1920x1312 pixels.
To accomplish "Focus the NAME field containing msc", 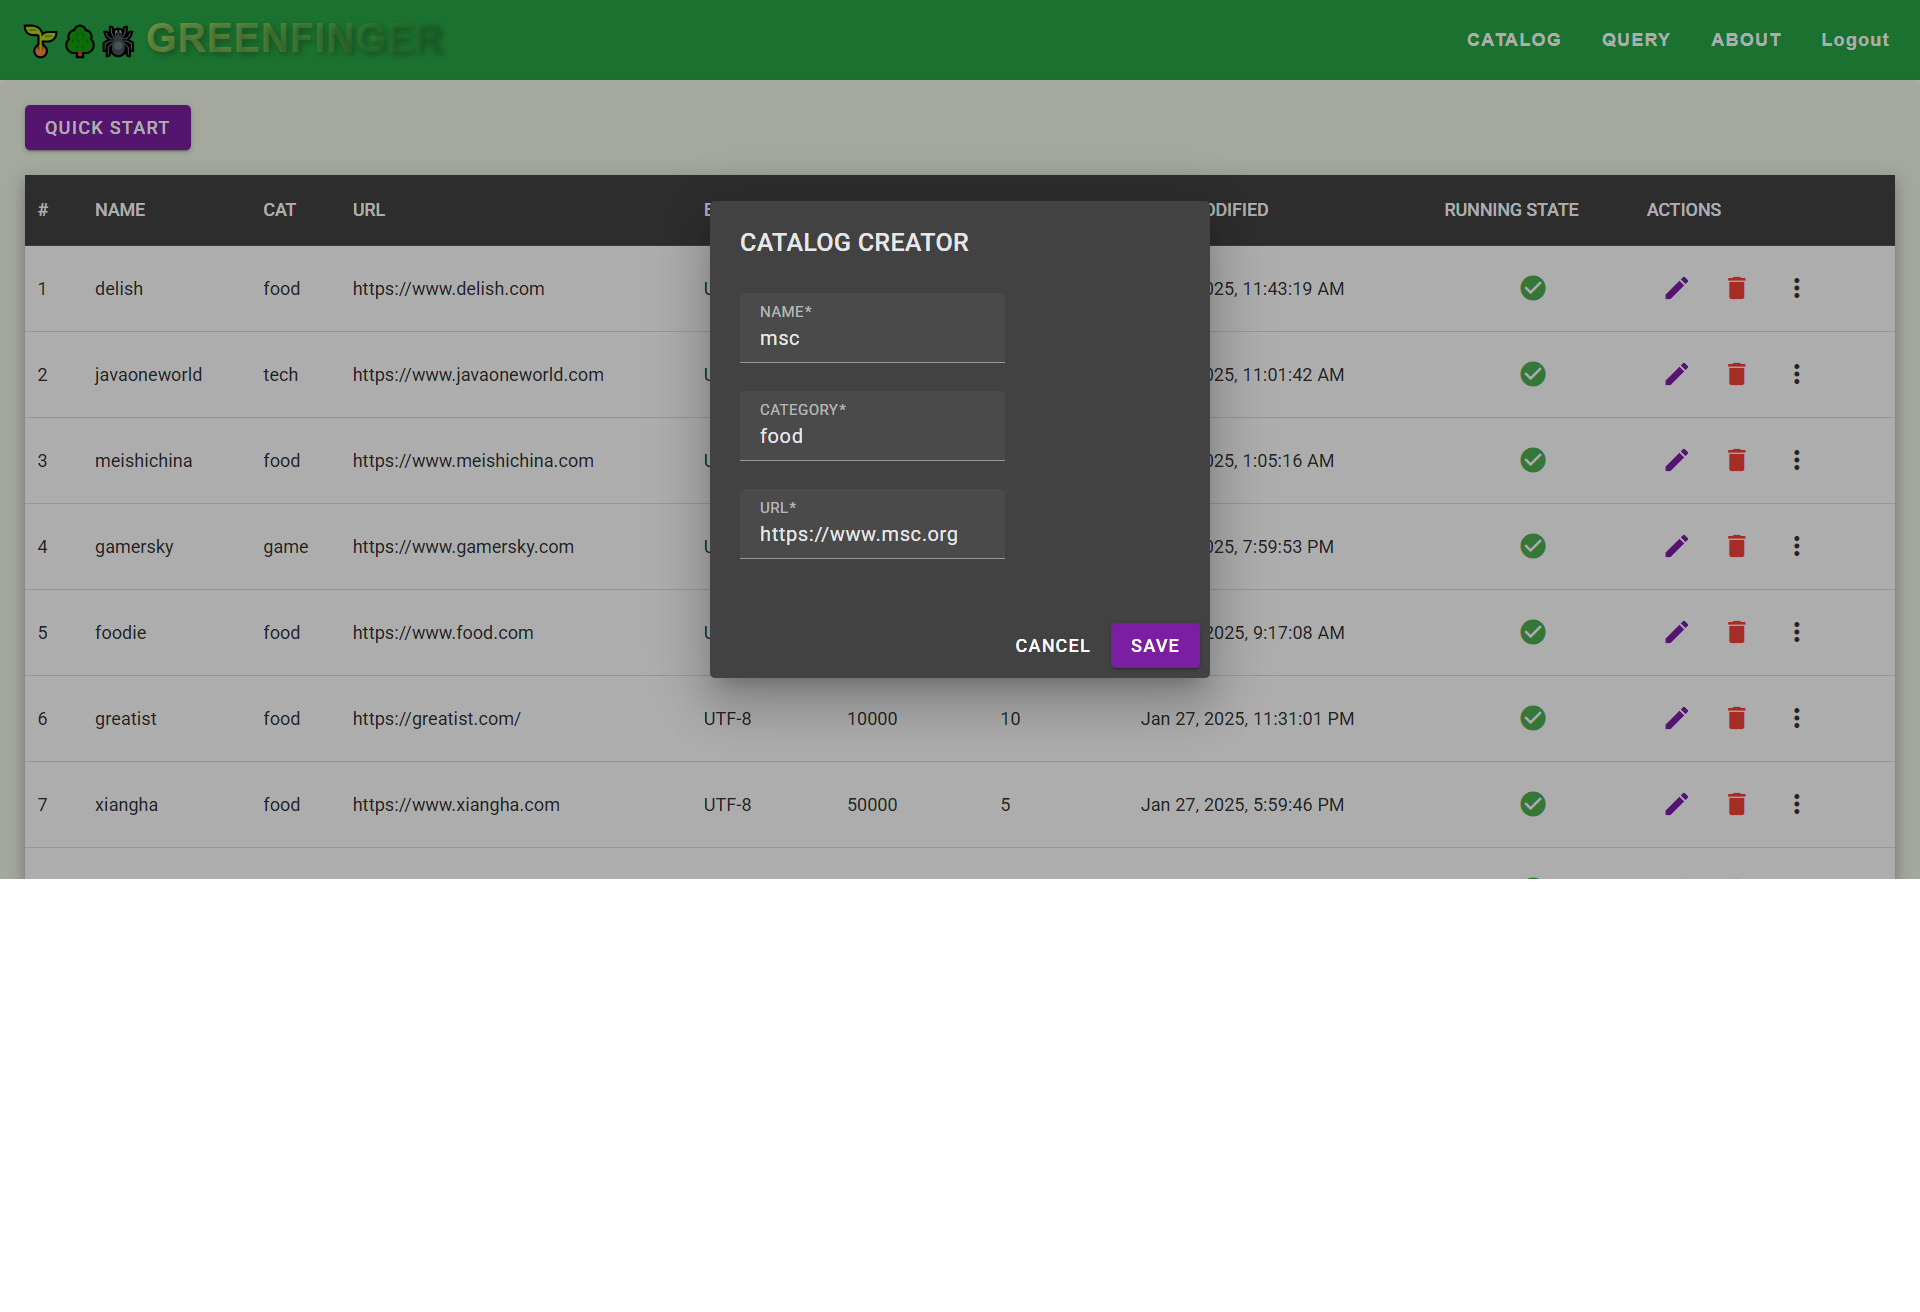I will [x=872, y=338].
